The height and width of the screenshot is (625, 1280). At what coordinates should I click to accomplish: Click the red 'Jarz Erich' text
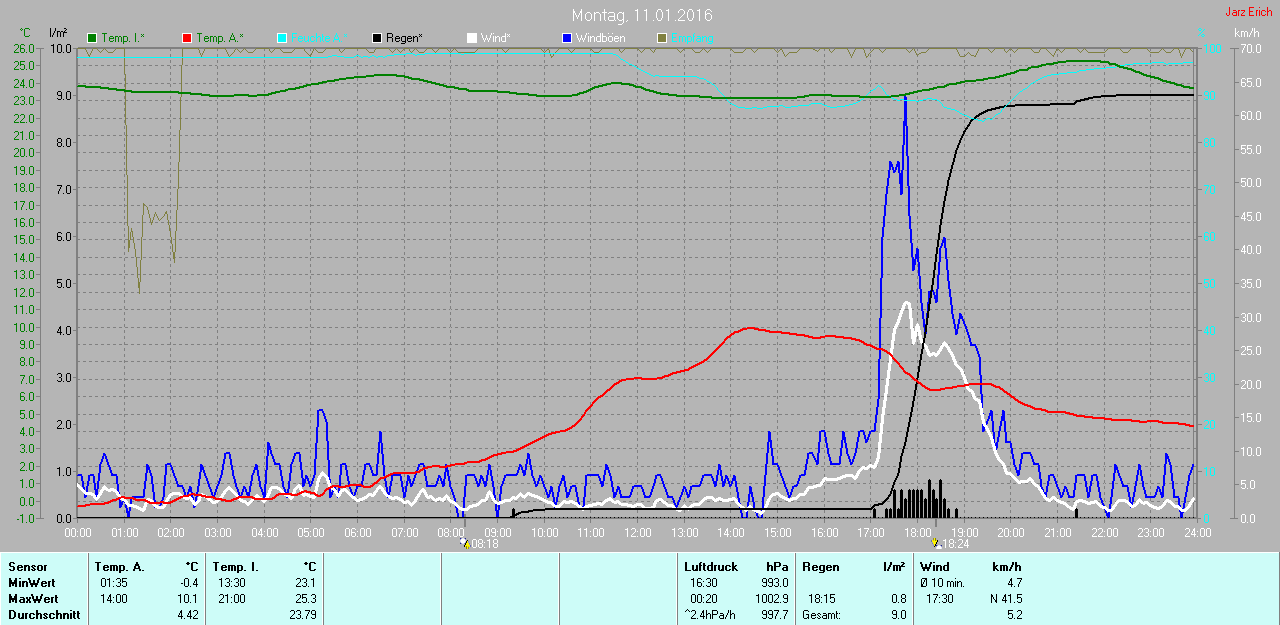[x=1249, y=12]
